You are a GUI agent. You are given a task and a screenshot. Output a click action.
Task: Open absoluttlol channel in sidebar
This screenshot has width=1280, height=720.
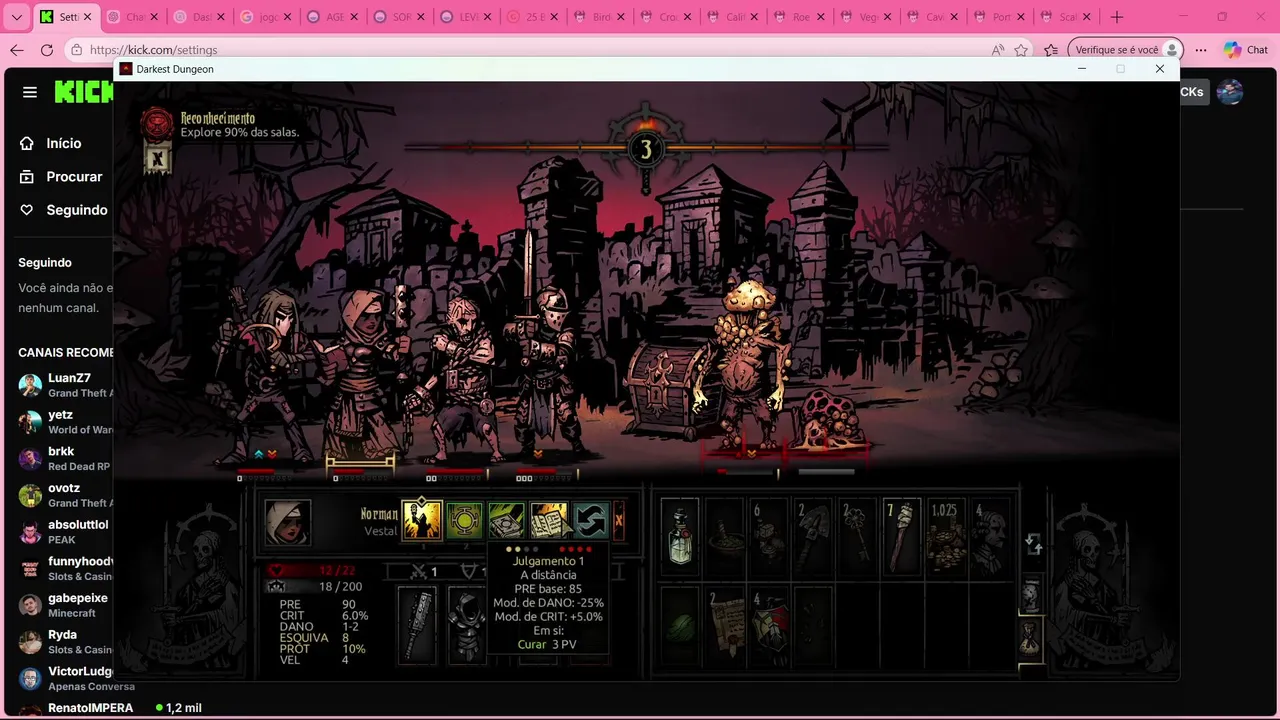click(63, 532)
